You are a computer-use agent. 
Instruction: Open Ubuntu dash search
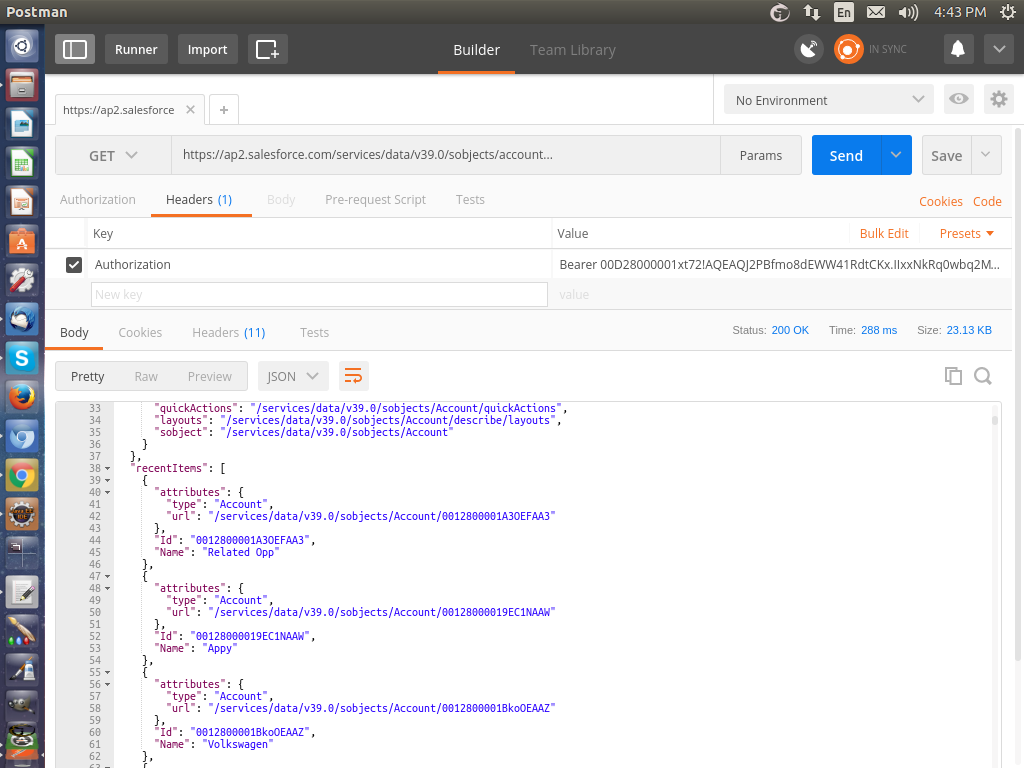[x=22, y=46]
